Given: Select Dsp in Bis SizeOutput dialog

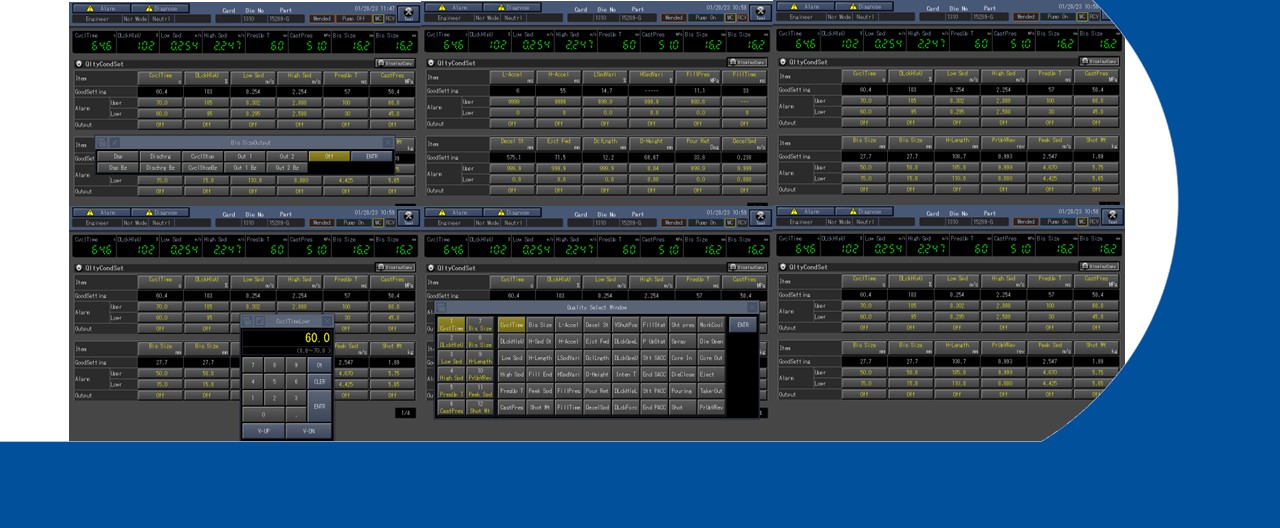Looking at the screenshot, I should [118, 157].
